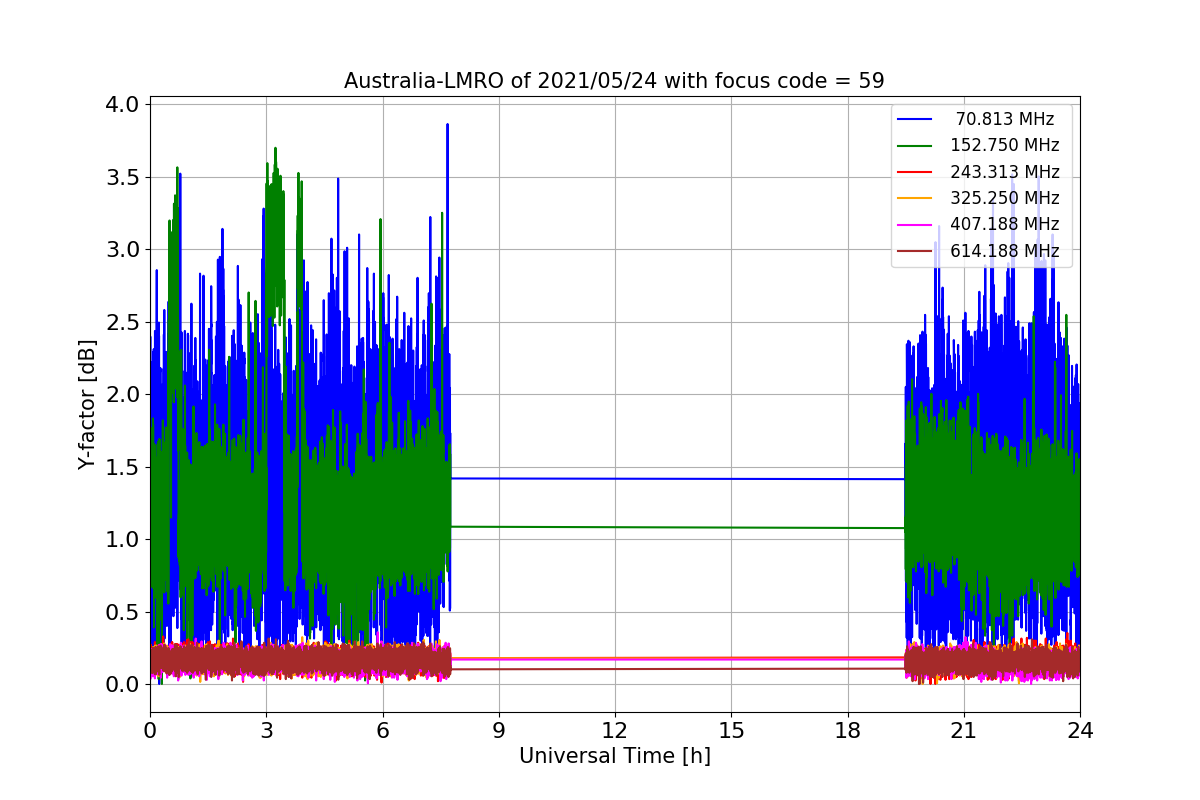Screen dimensions: 1200x800
Task: Click the x-axis tick label 9
Action: (499, 730)
